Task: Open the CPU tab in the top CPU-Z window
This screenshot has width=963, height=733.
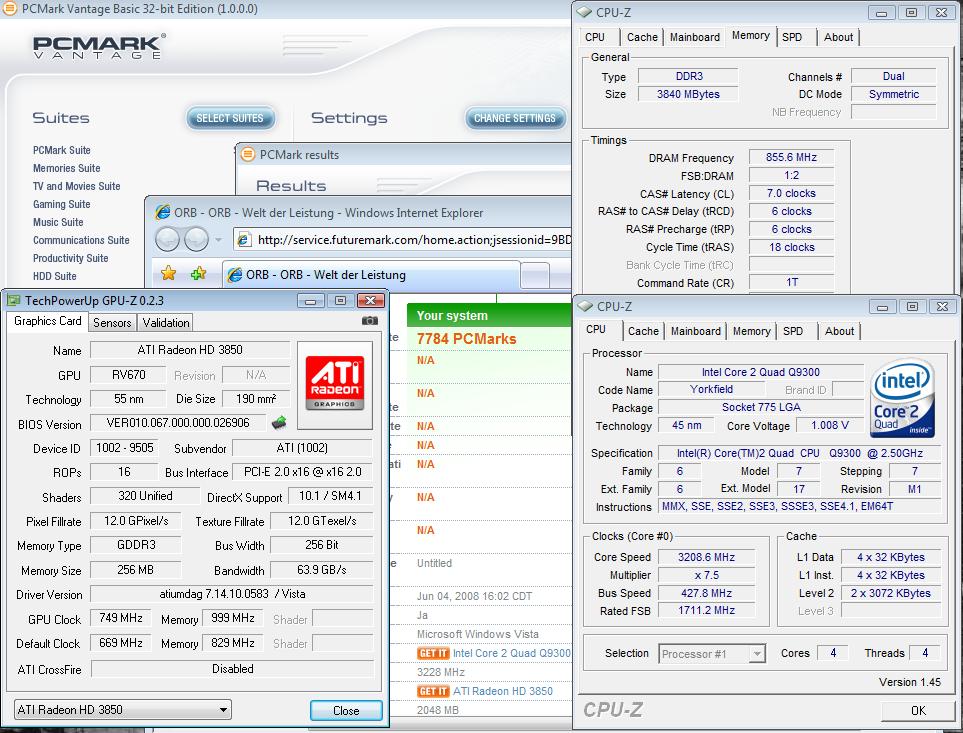Action: point(595,37)
